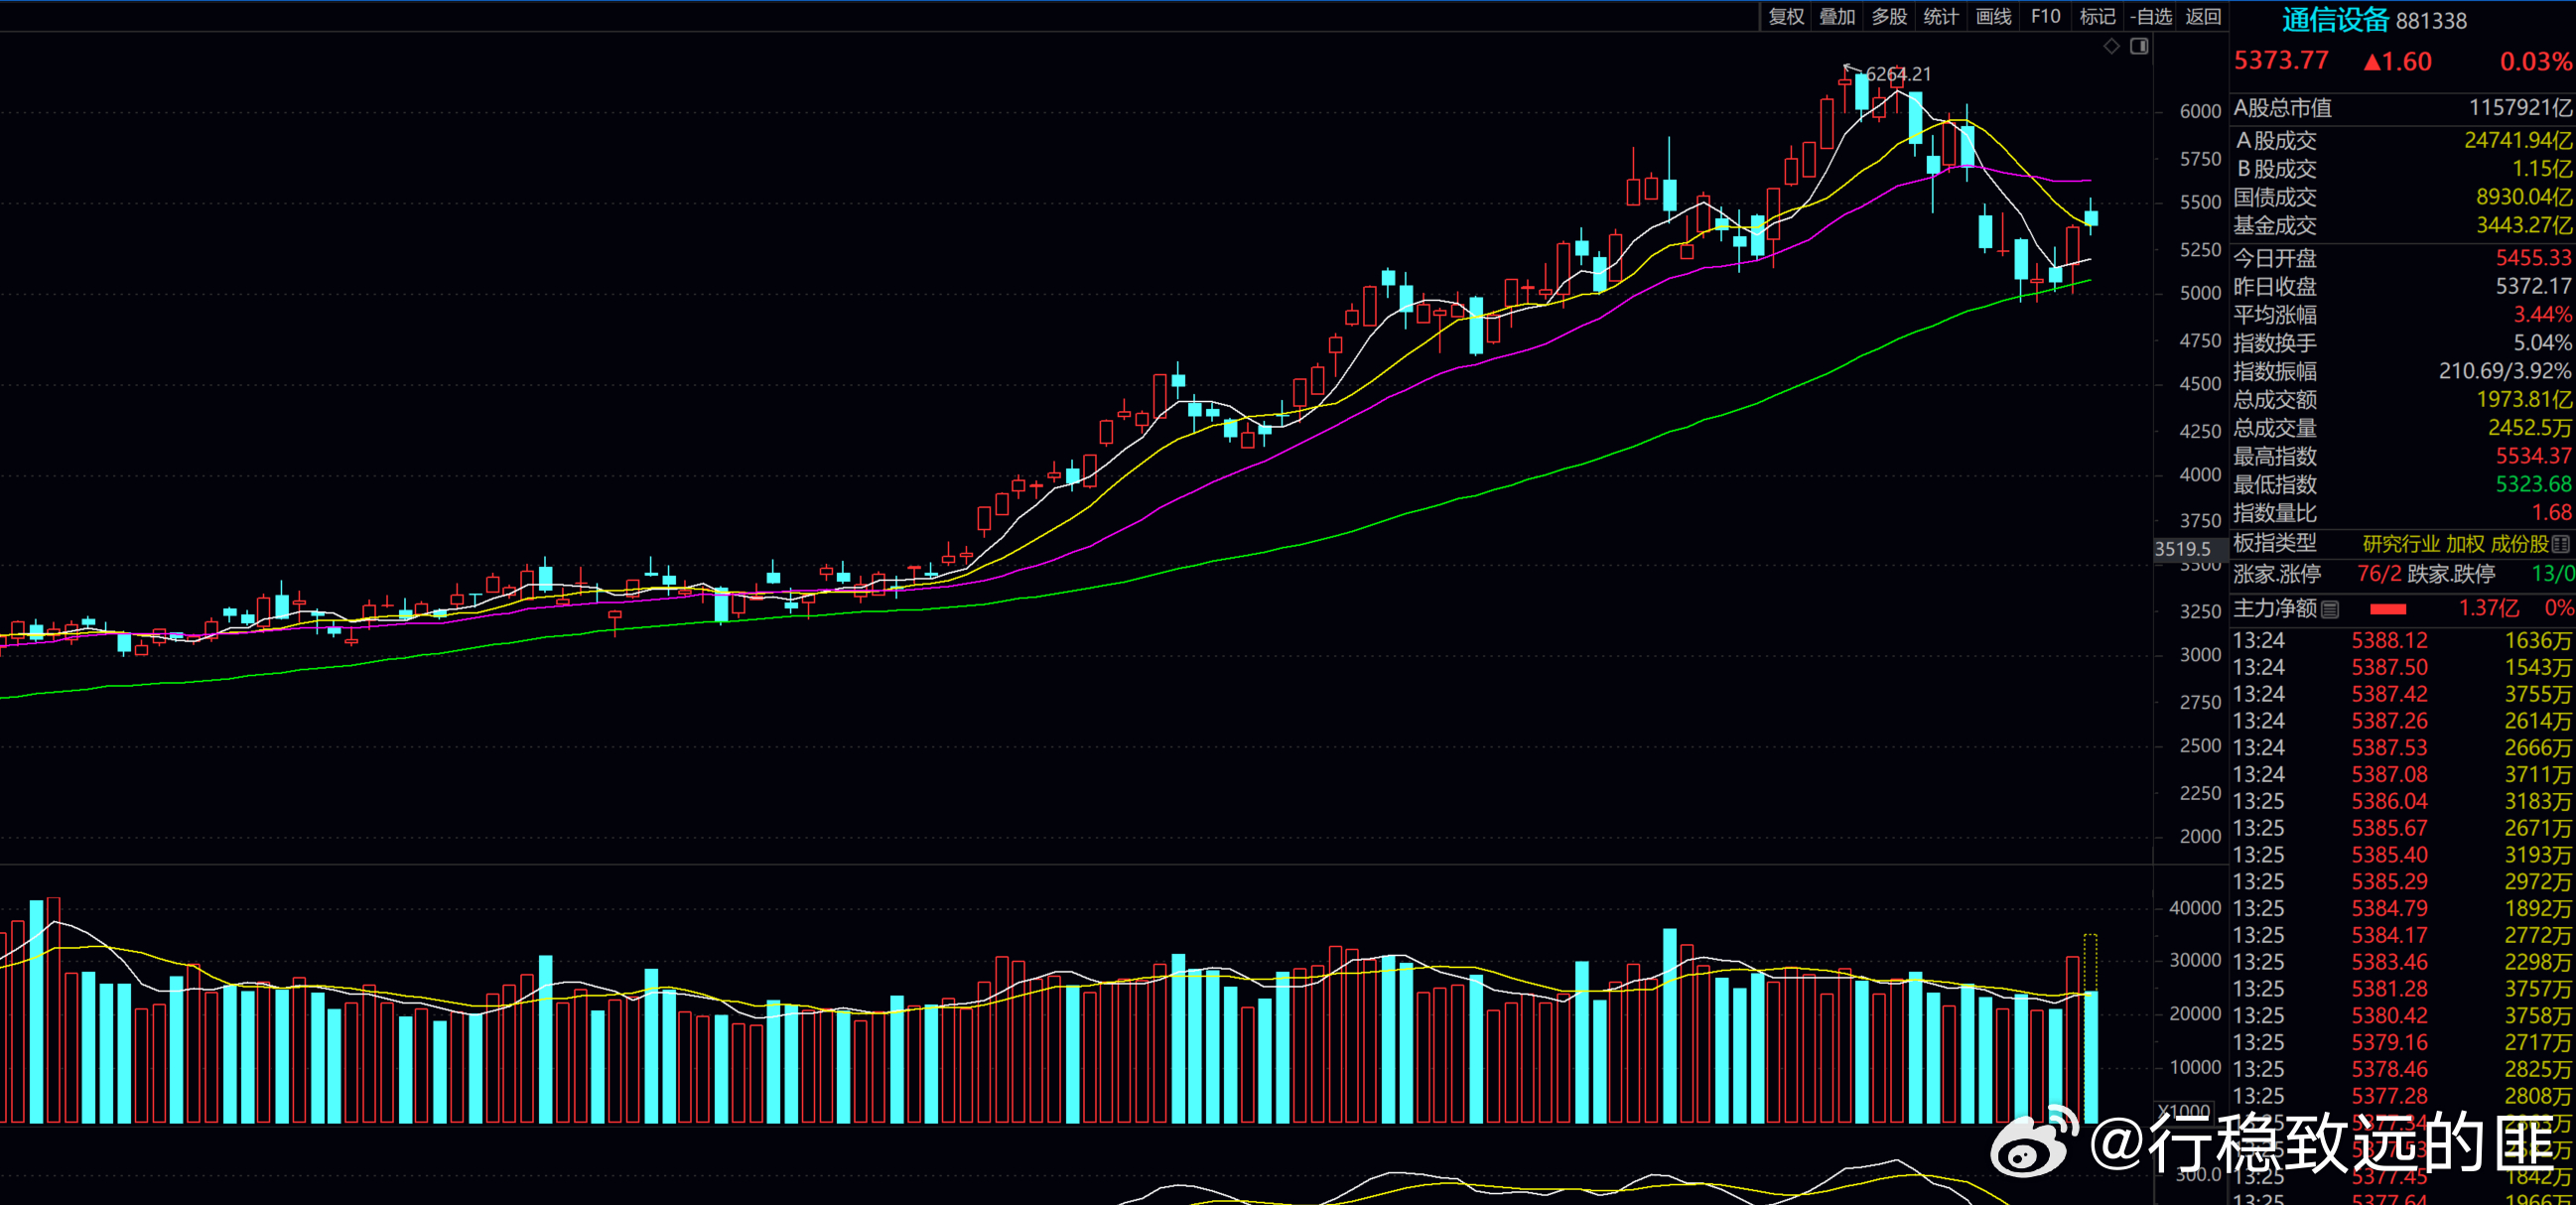Click the red 主力净额 inflow bar
The height and width of the screenshot is (1205, 2576).
[x=2388, y=609]
